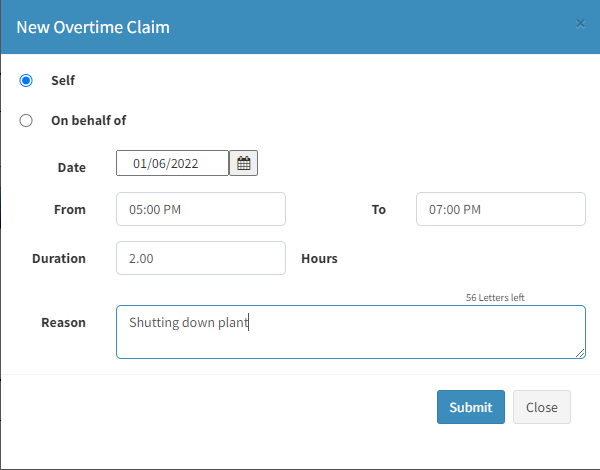The height and width of the screenshot is (470, 600).
Task: Click the 'Date' field label
Action: 72,168
